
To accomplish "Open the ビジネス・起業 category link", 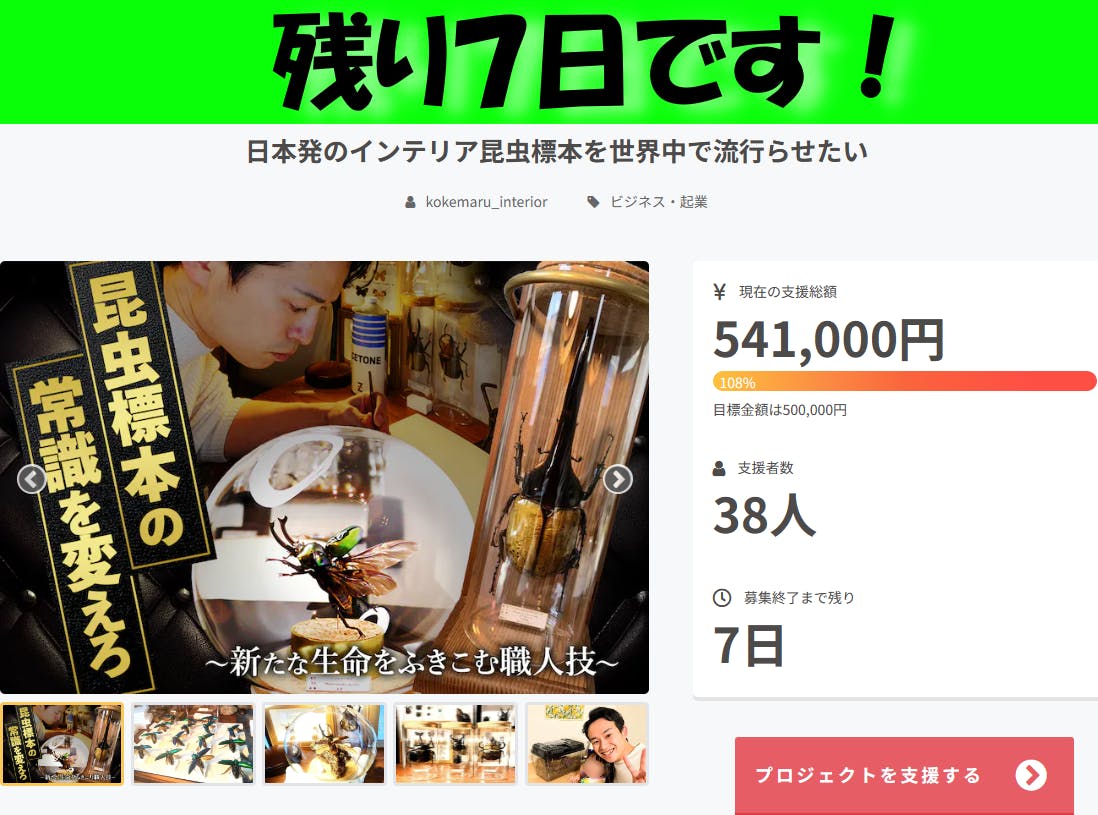I will [x=659, y=202].
